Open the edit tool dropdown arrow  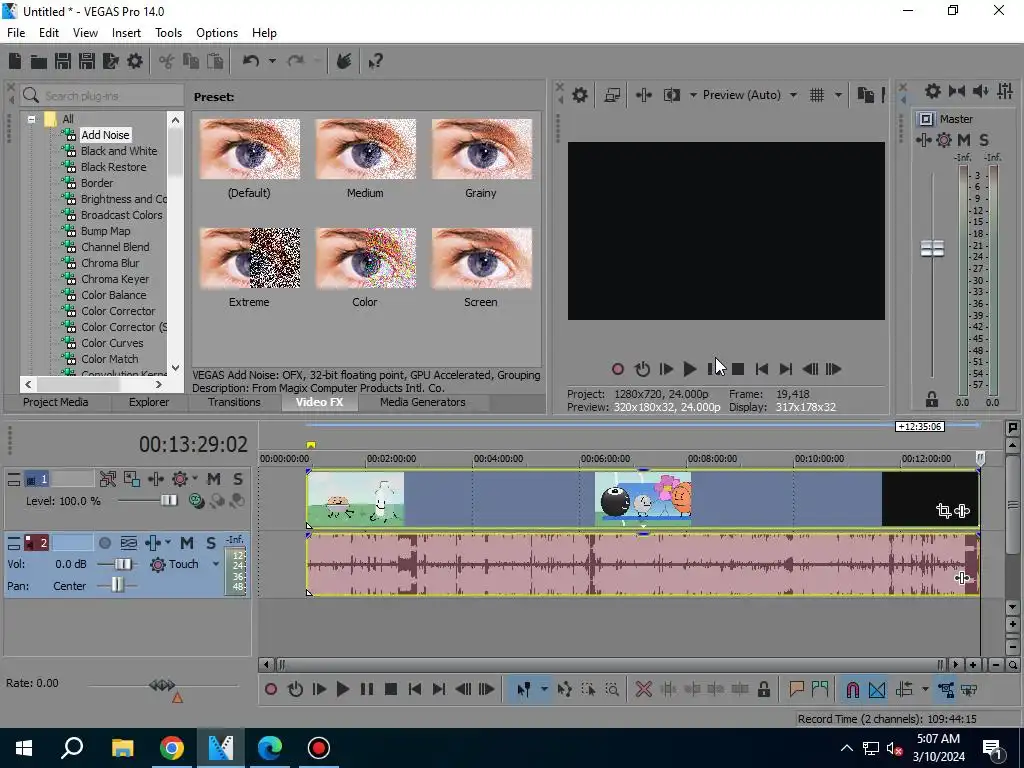(x=543, y=689)
